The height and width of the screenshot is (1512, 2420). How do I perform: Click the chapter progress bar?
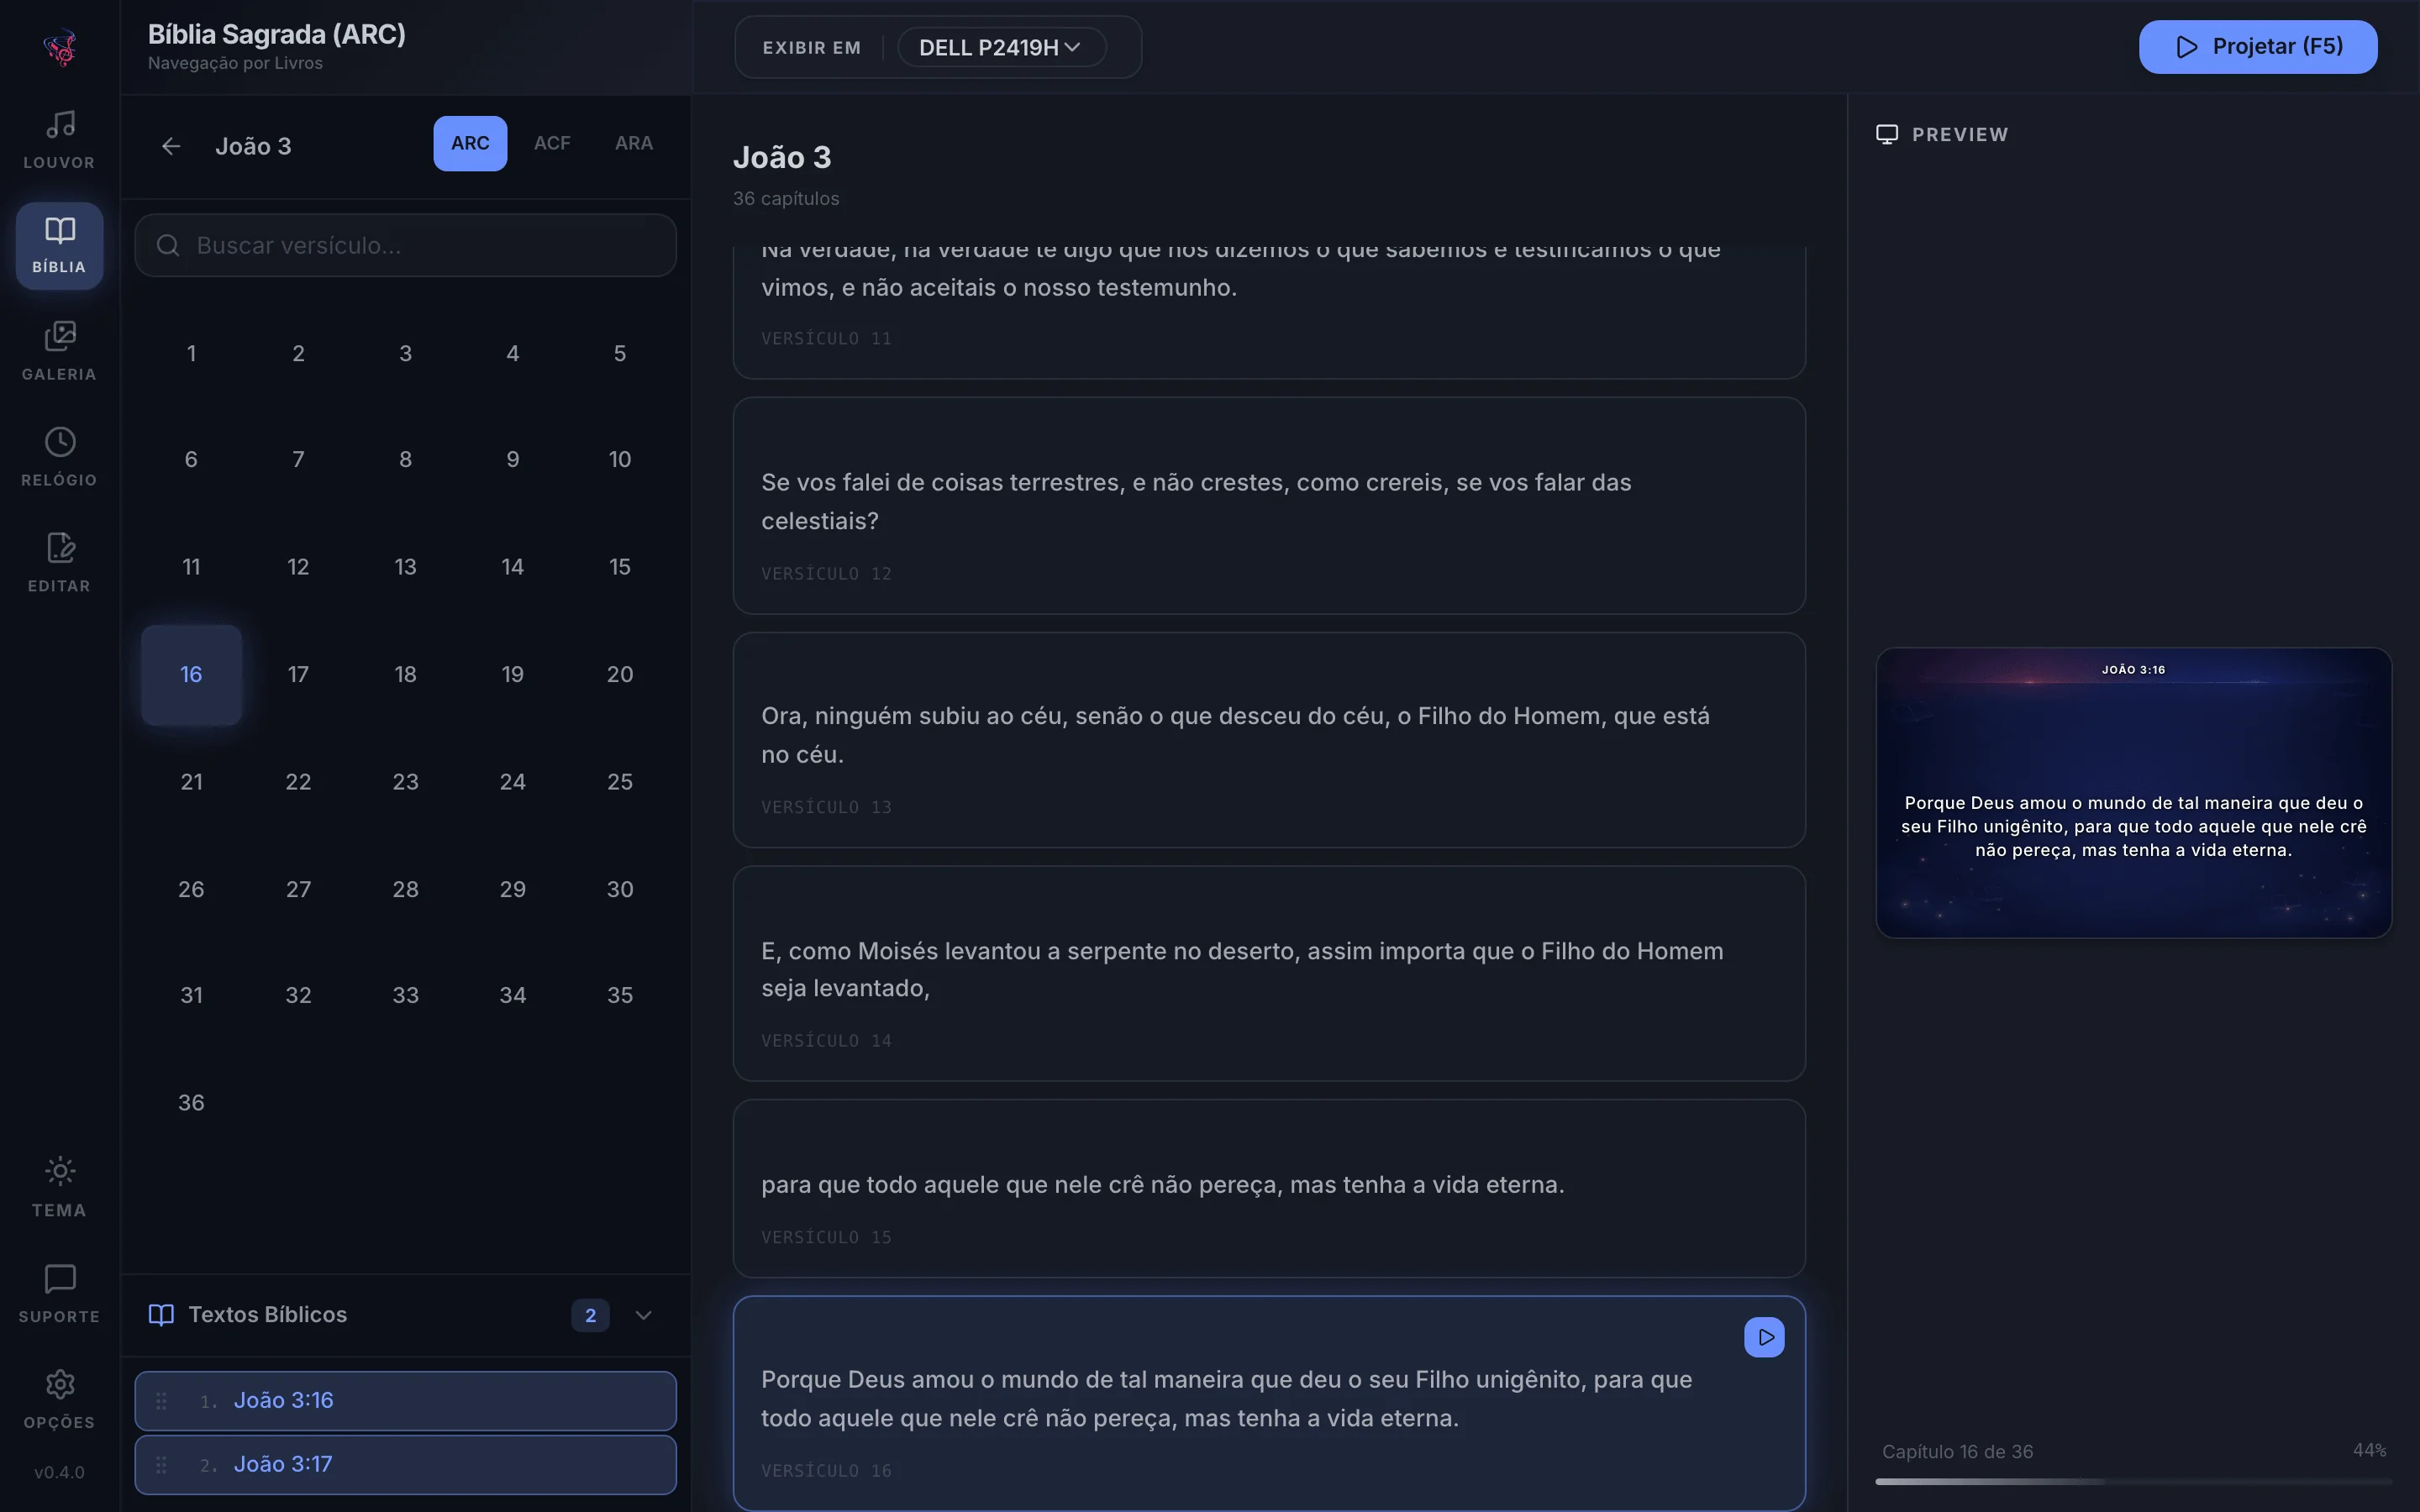[2133, 1481]
